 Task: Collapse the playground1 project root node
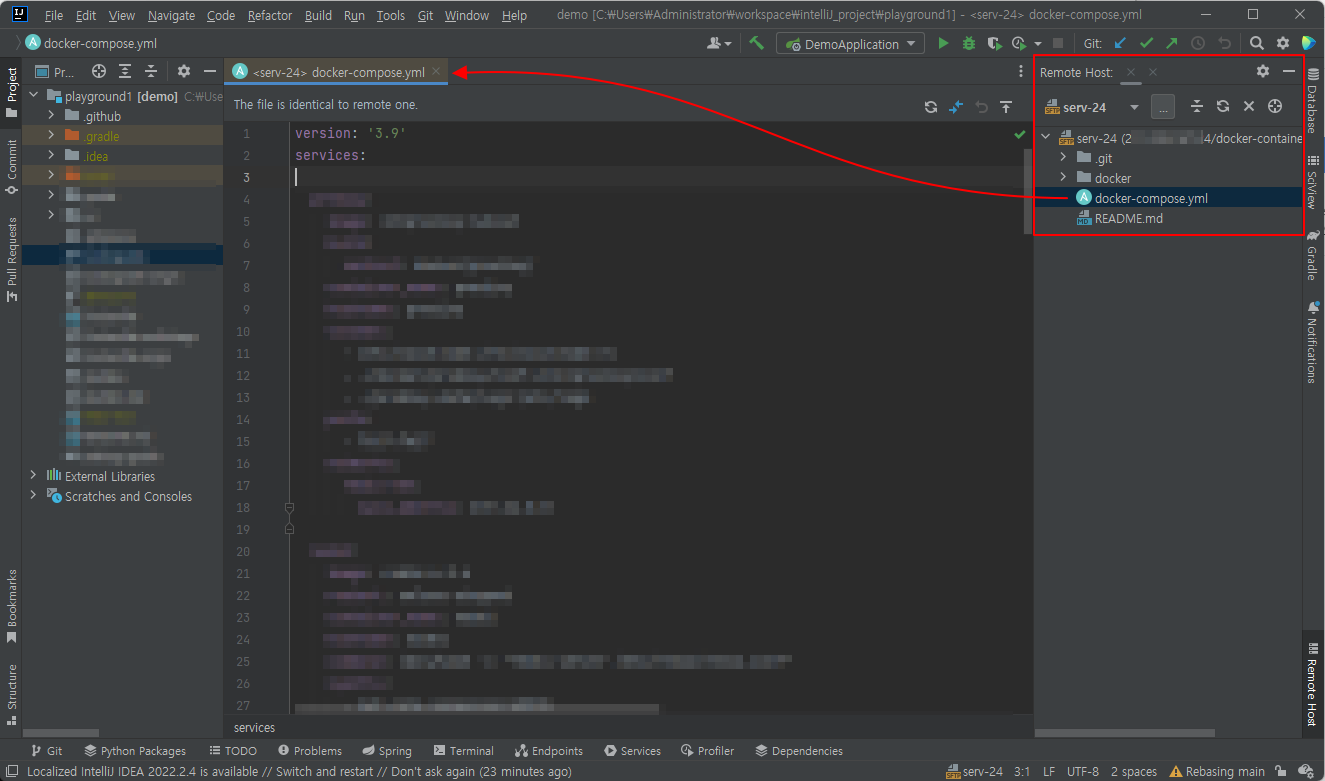pos(33,96)
